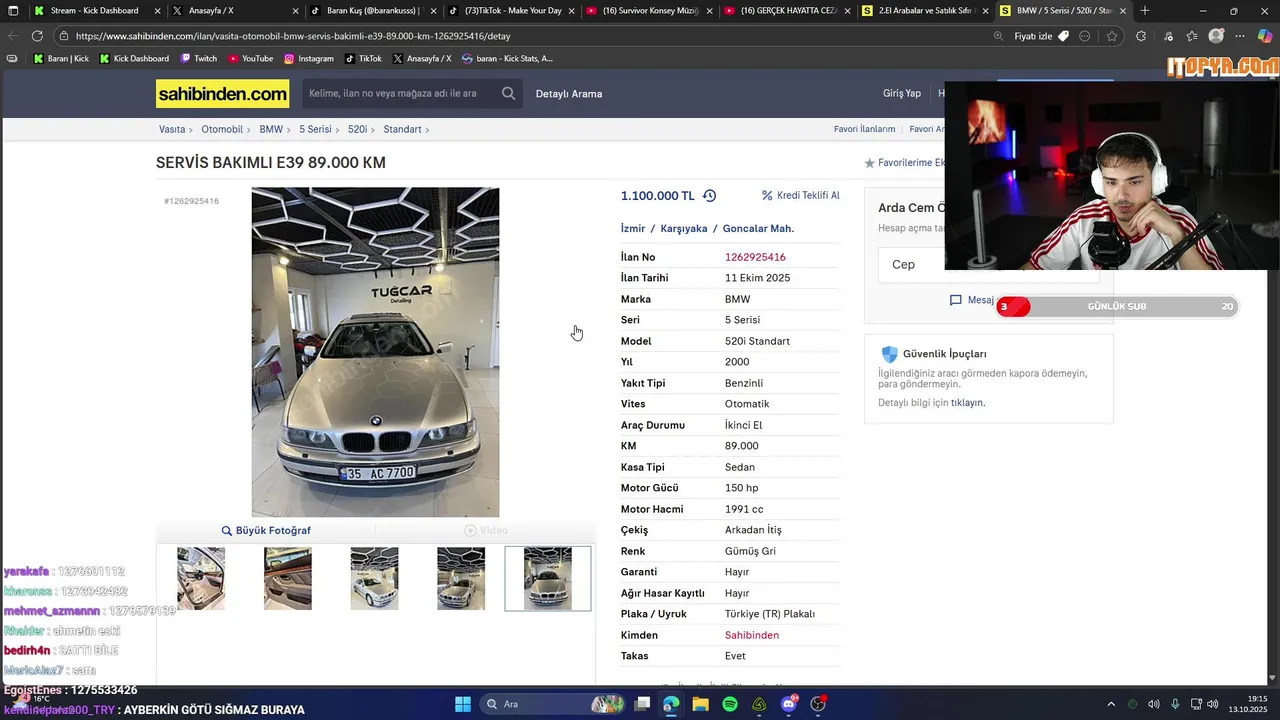Image resolution: width=1280 pixels, height=720 pixels.
Task: Open Instagram bookmark
Action: point(309,58)
